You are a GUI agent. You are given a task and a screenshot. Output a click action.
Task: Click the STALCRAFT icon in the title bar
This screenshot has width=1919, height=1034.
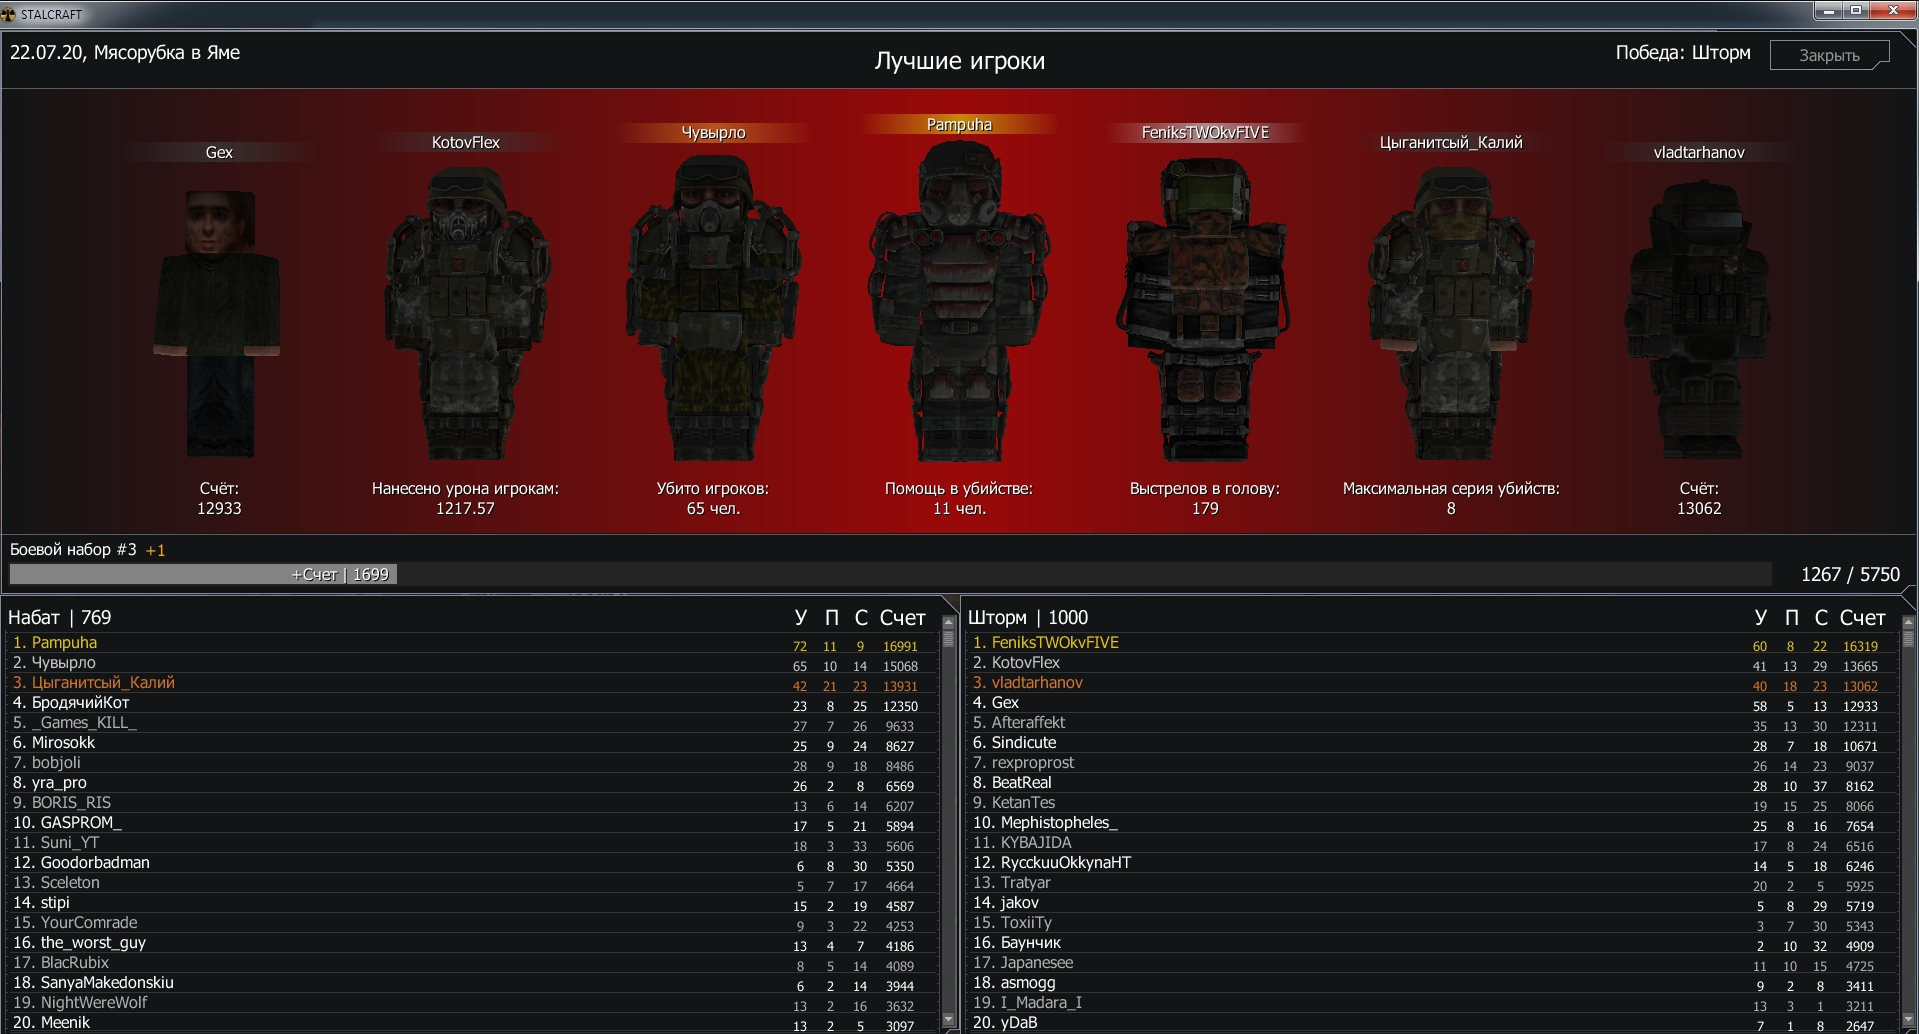(9, 14)
